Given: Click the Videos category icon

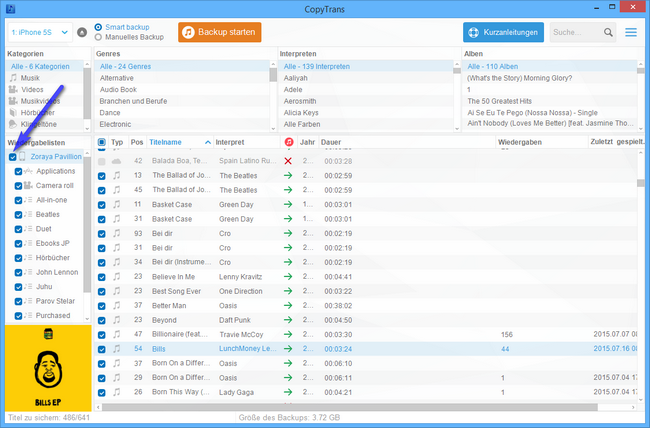Looking at the screenshot, I should click(x=13, y=89).
